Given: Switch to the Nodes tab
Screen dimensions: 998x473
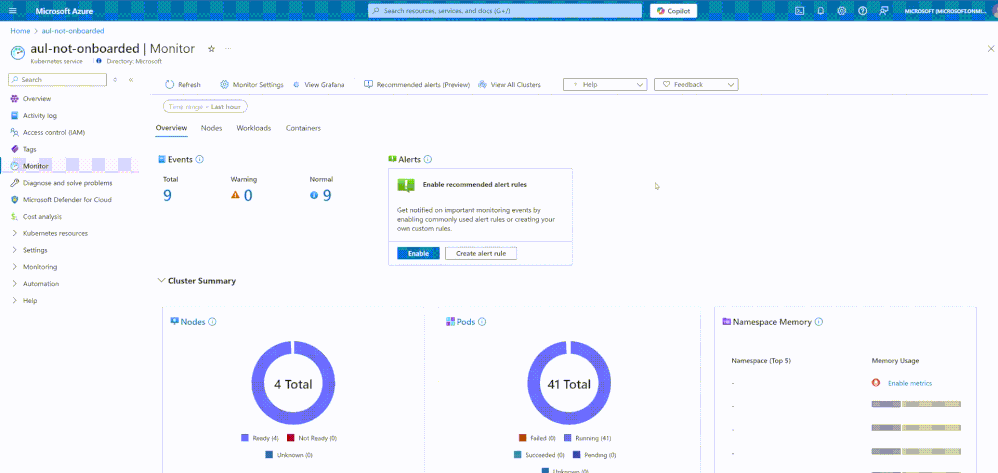Looking at the screenshot, I should [211, 128].
